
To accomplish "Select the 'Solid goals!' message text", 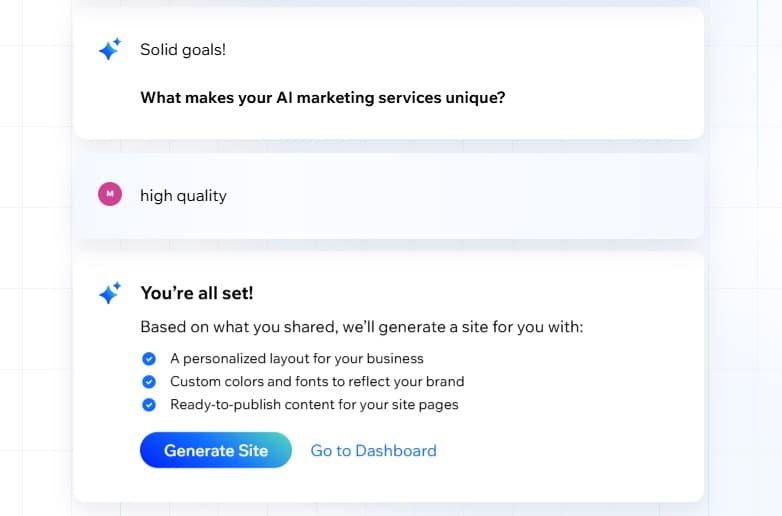I will click(x=183, y=50).
